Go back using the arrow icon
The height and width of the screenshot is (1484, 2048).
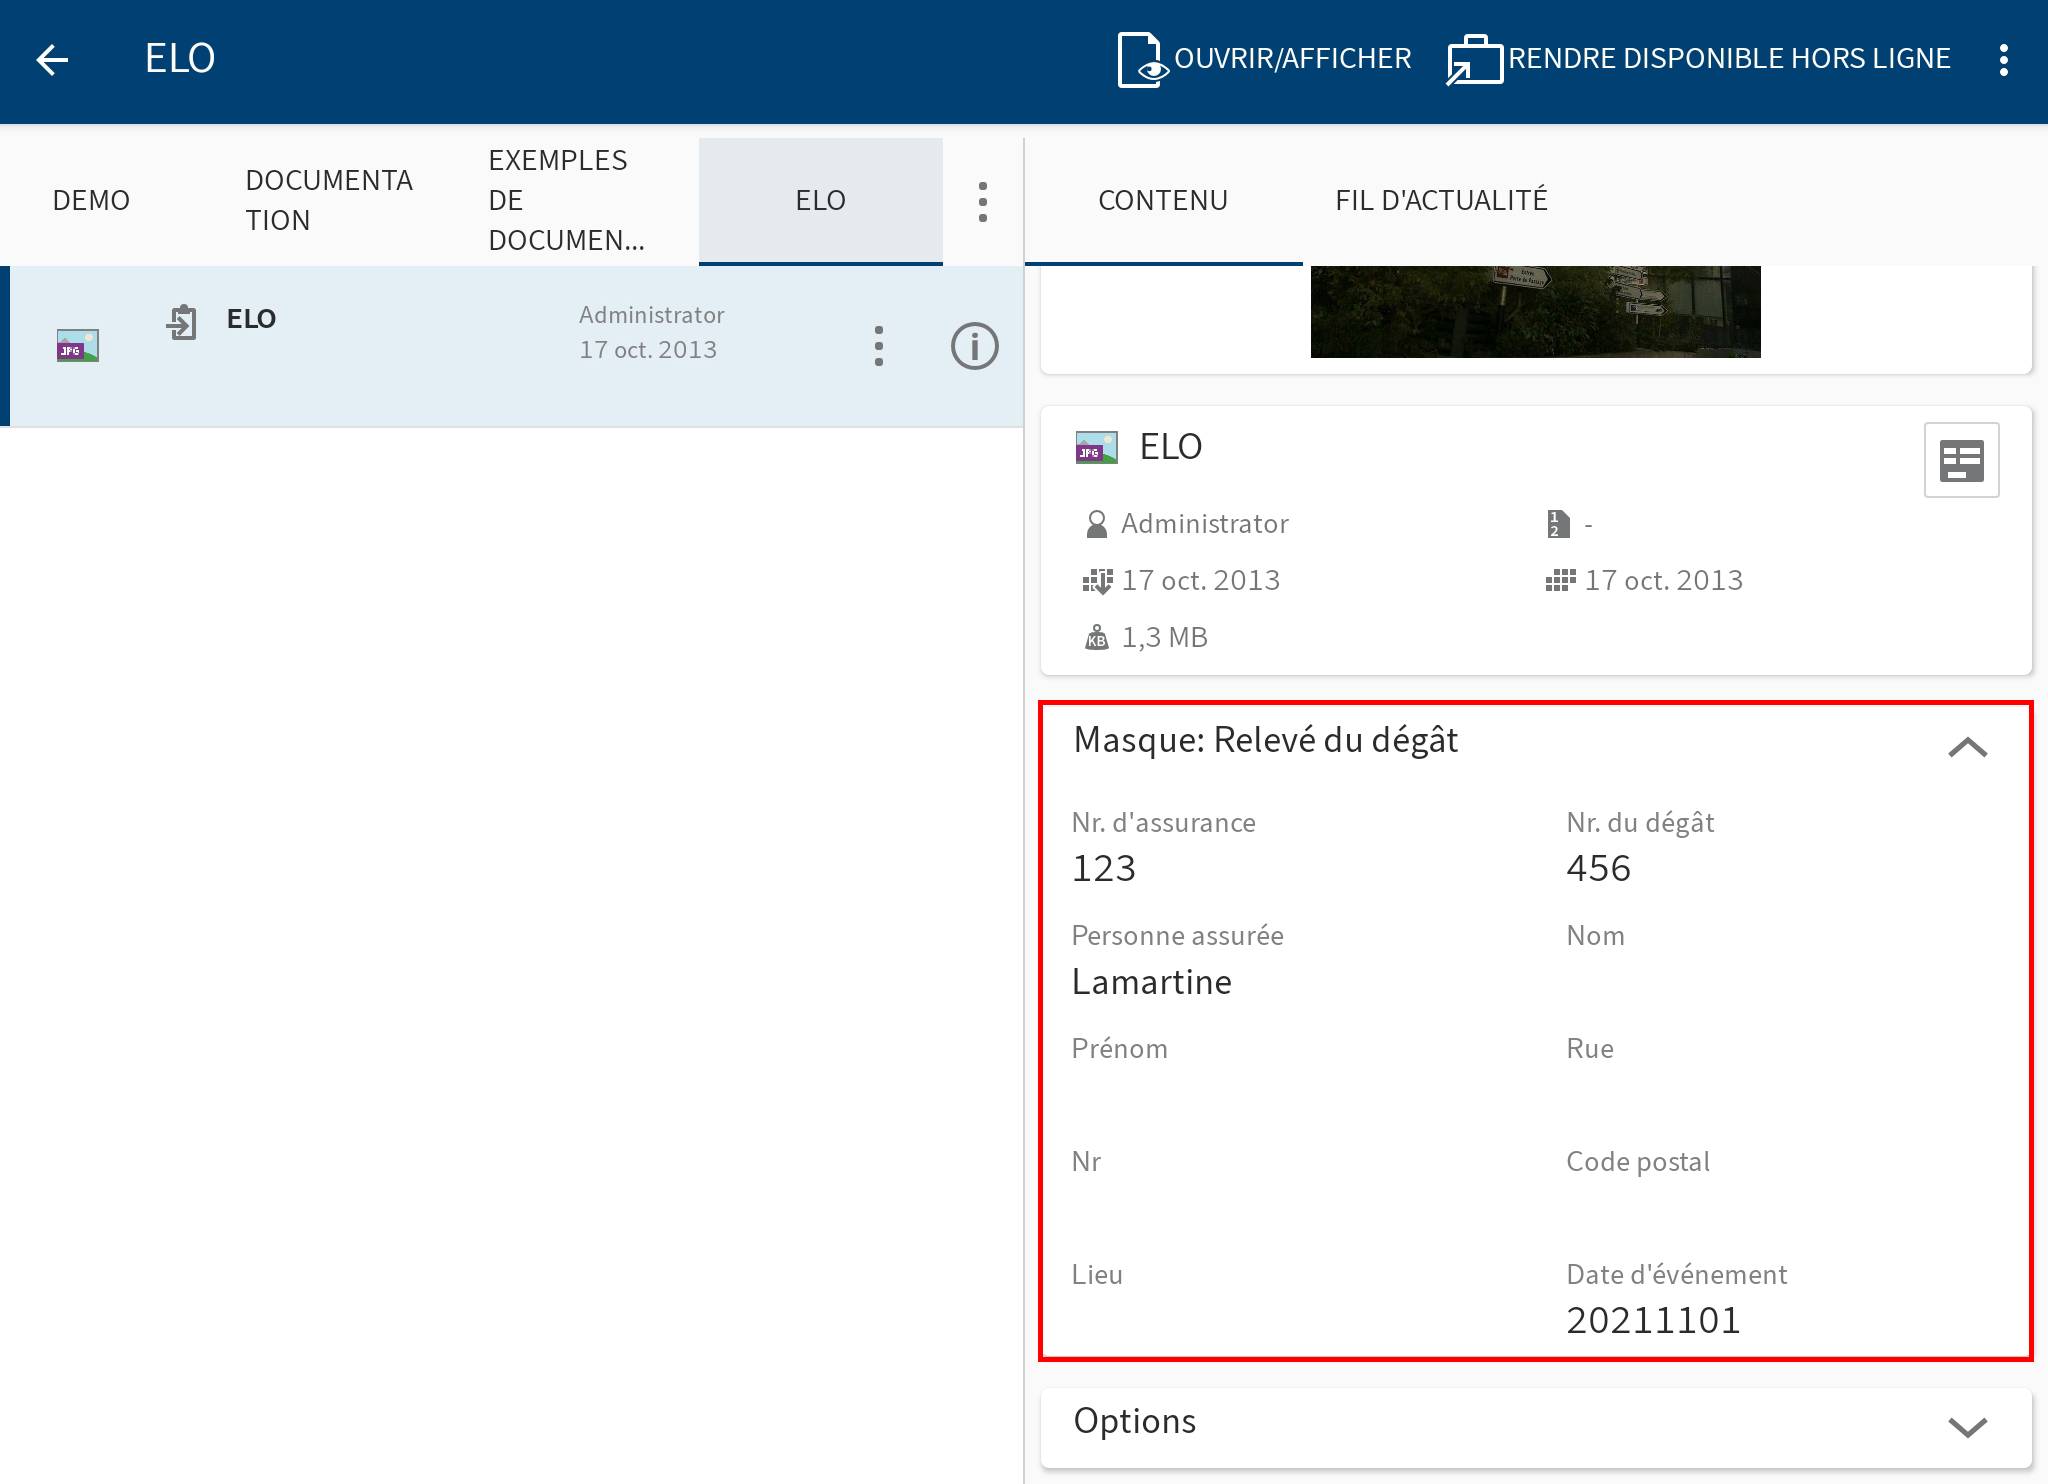(52, 60)
